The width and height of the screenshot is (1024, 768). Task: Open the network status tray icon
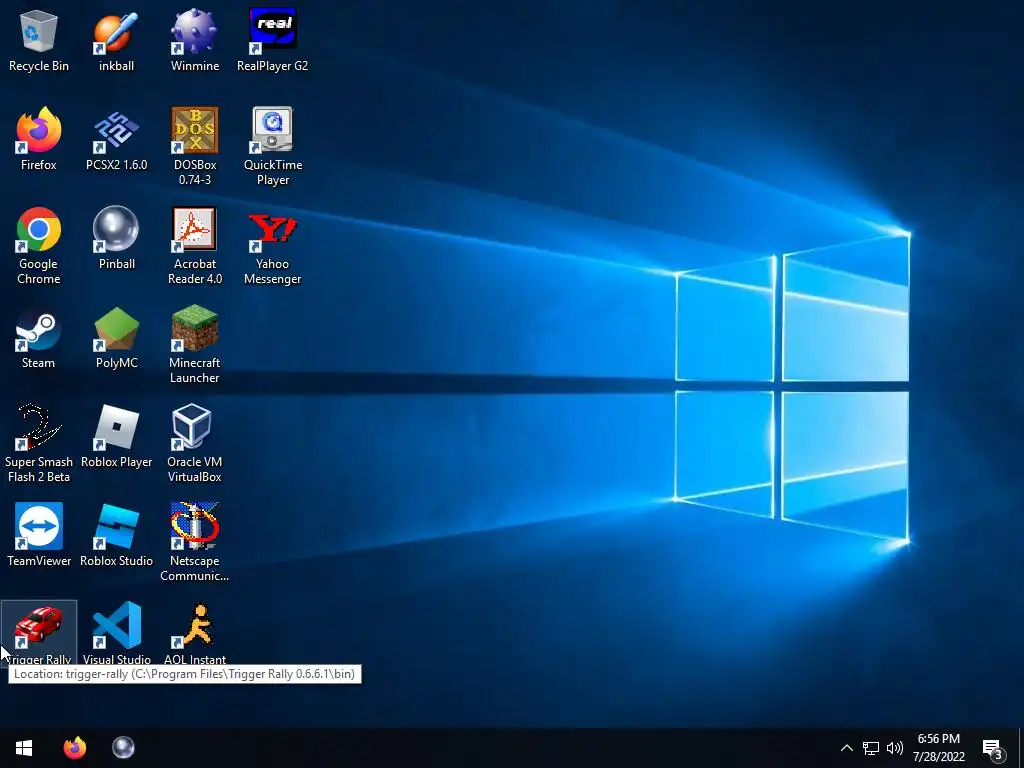click(871, 748)
